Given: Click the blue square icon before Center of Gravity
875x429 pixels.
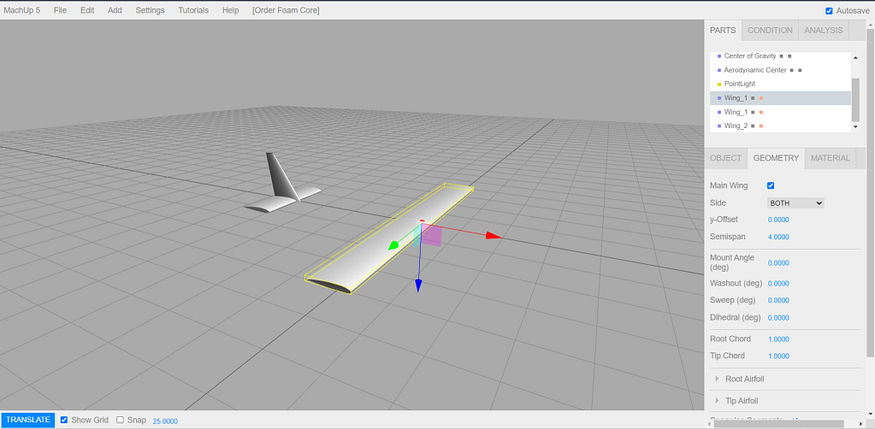Looking at the screenshot, I should pos(719,56).
